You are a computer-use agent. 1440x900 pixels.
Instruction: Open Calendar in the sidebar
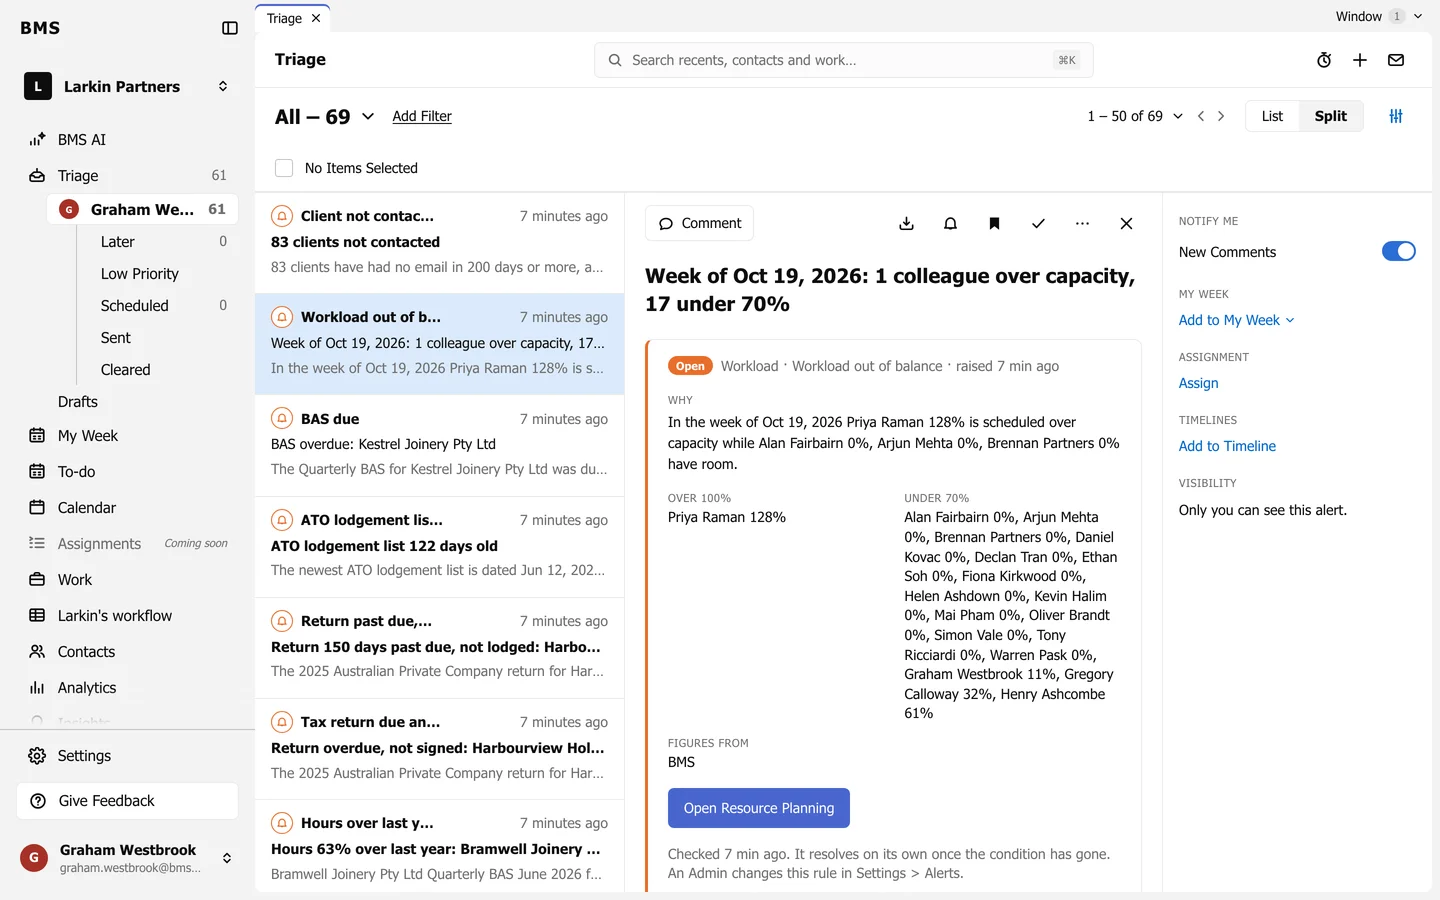(x=87, y=508)
